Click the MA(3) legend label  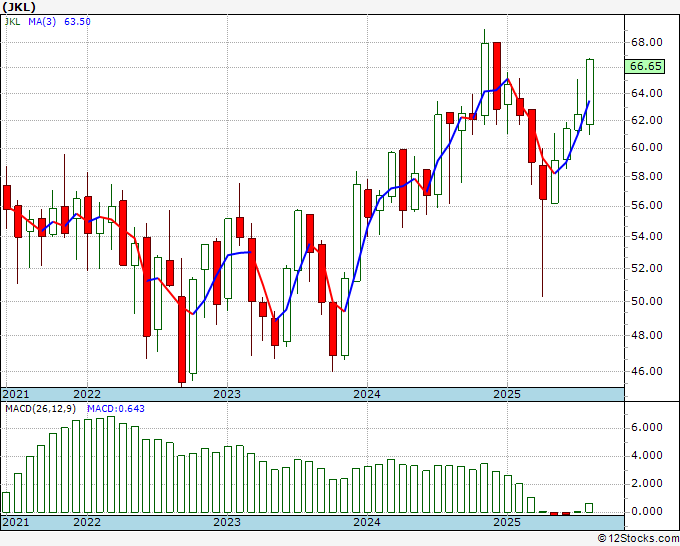coord(42,22)
